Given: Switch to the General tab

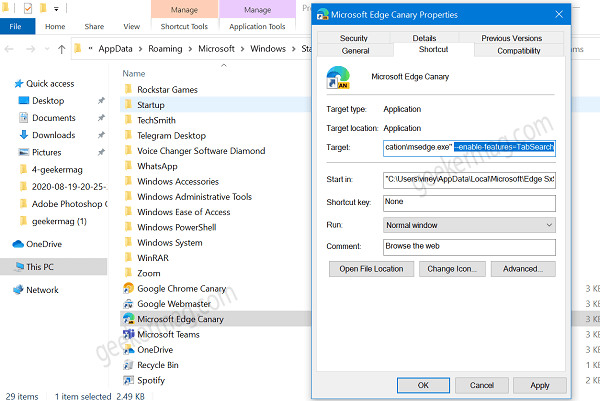Looking at the screenshot, I should (x=355, y=51).
